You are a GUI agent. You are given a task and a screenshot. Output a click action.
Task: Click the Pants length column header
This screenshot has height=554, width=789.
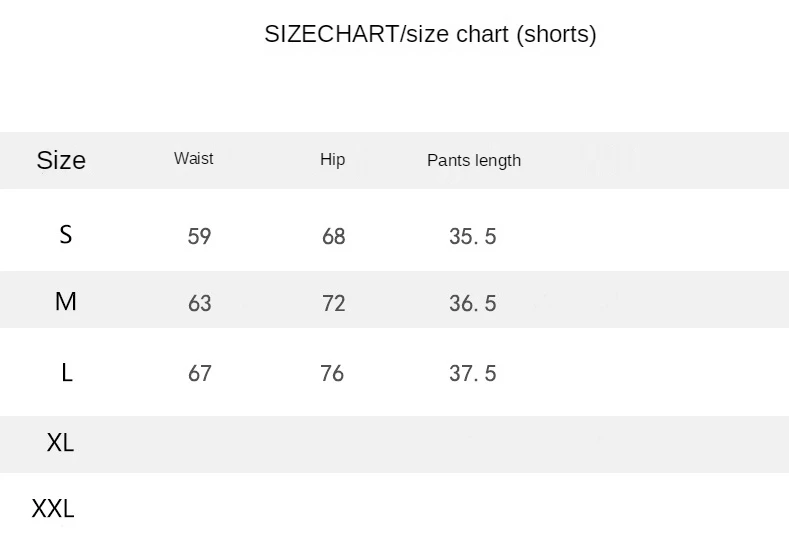[474, 160]
